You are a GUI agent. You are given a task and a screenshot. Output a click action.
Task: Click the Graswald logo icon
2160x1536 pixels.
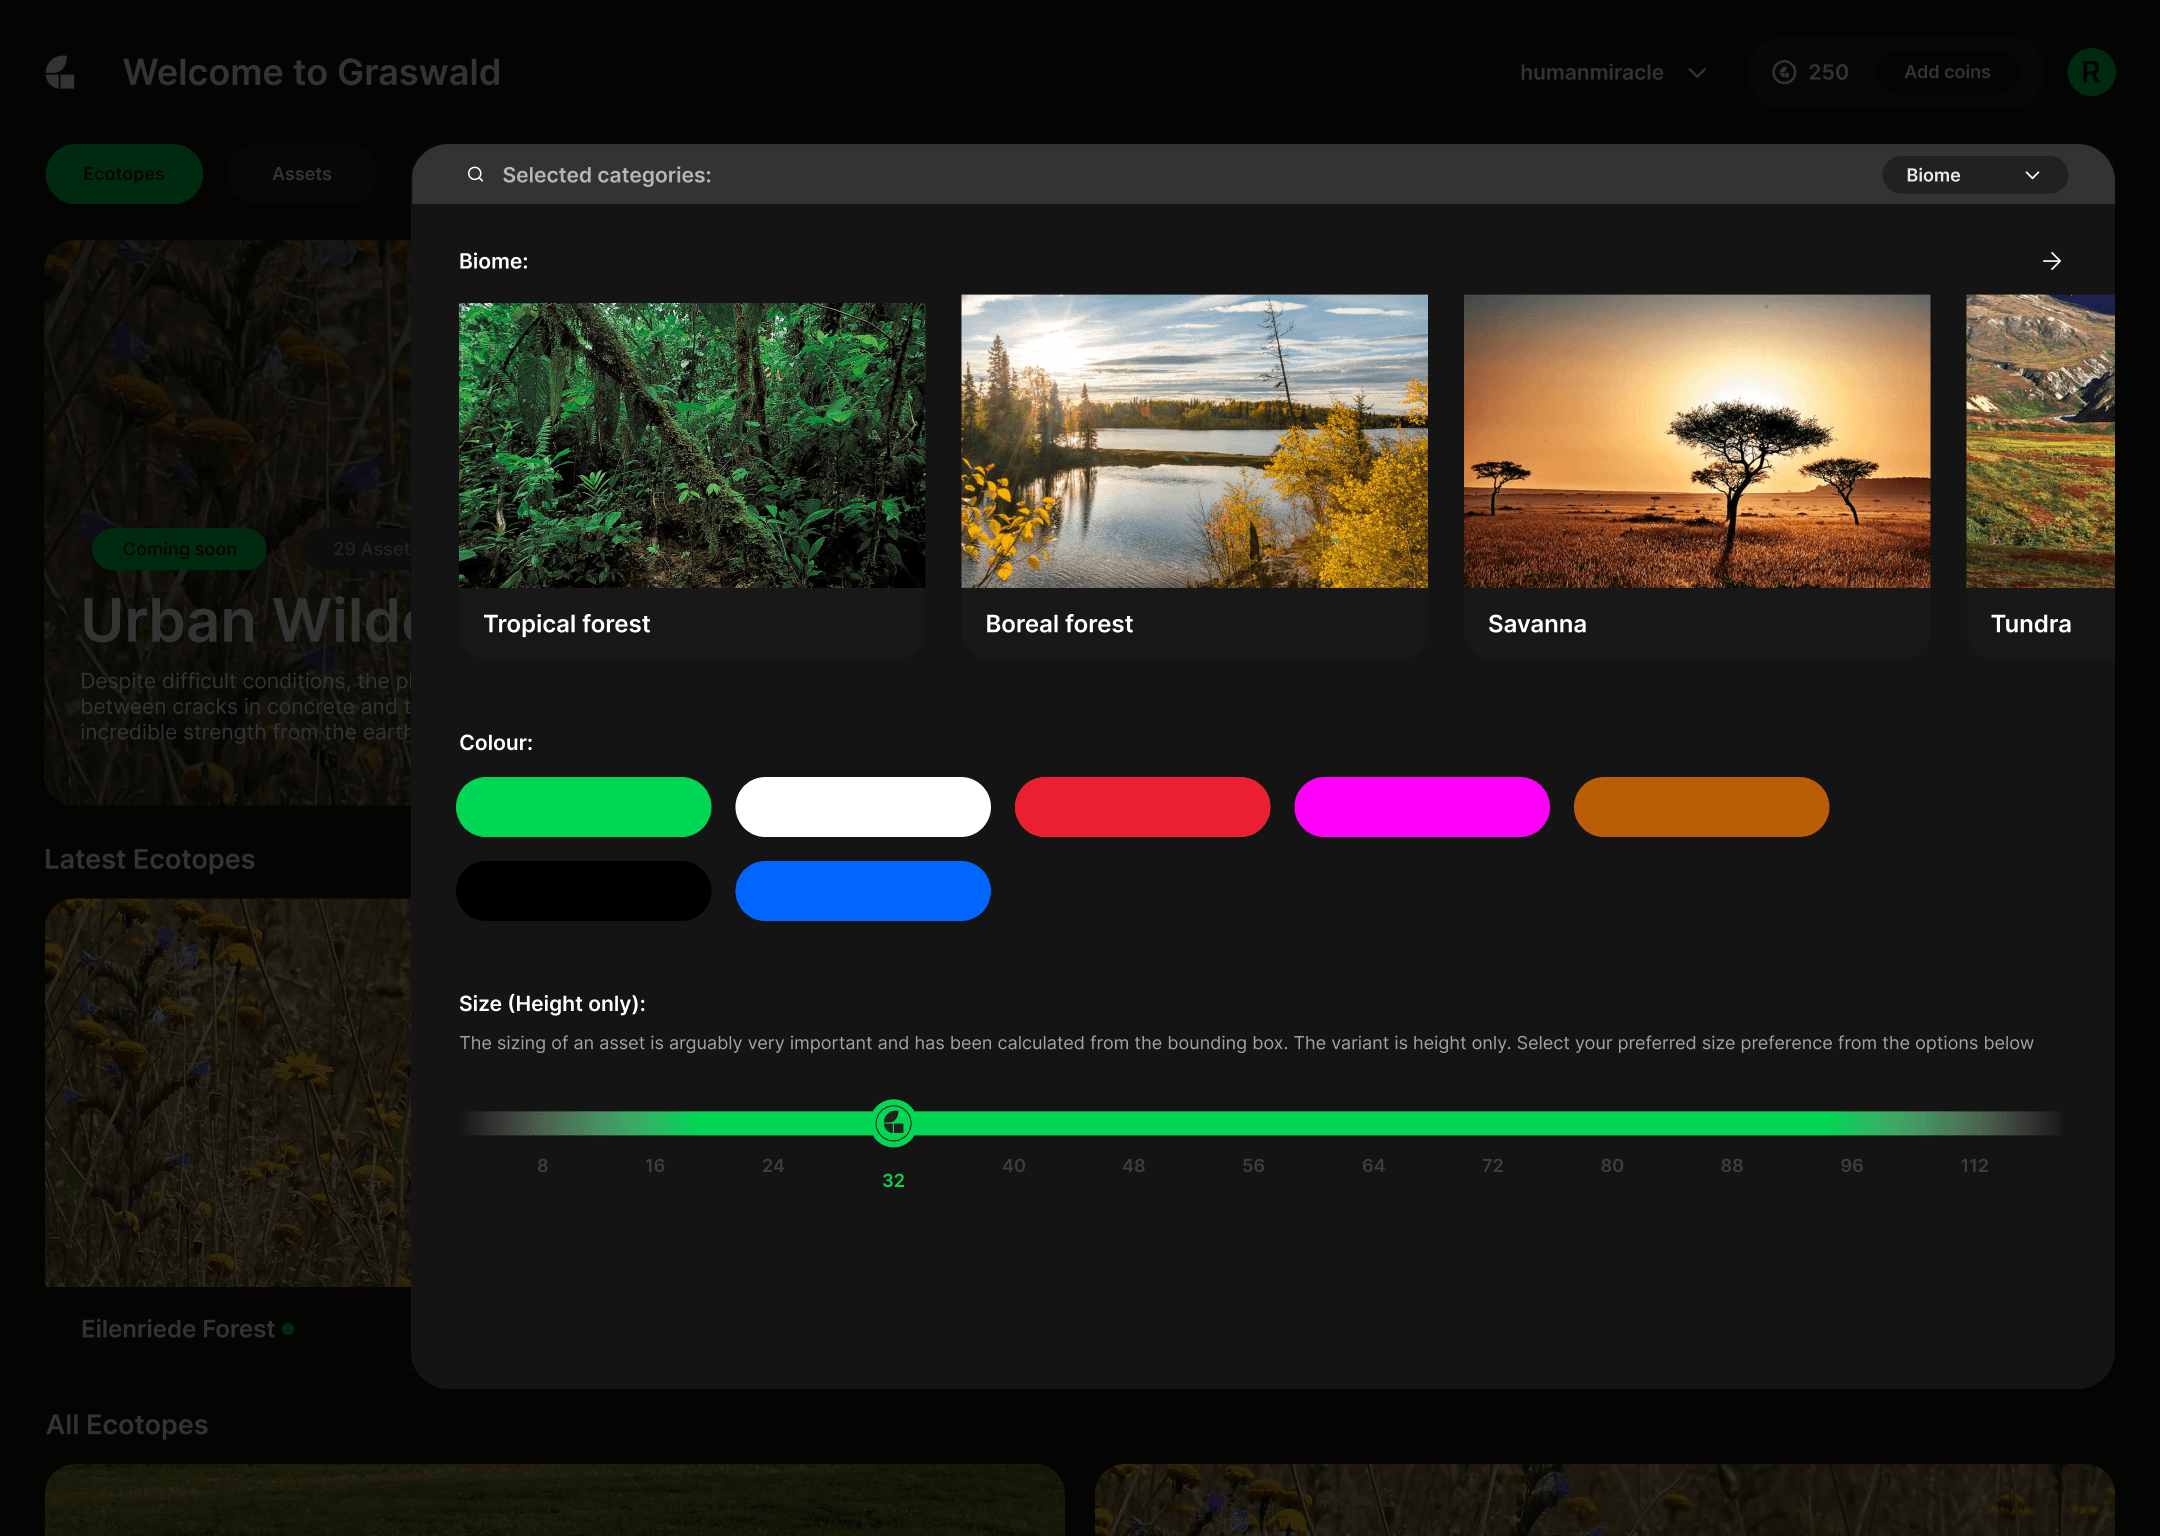click(61, 72)
